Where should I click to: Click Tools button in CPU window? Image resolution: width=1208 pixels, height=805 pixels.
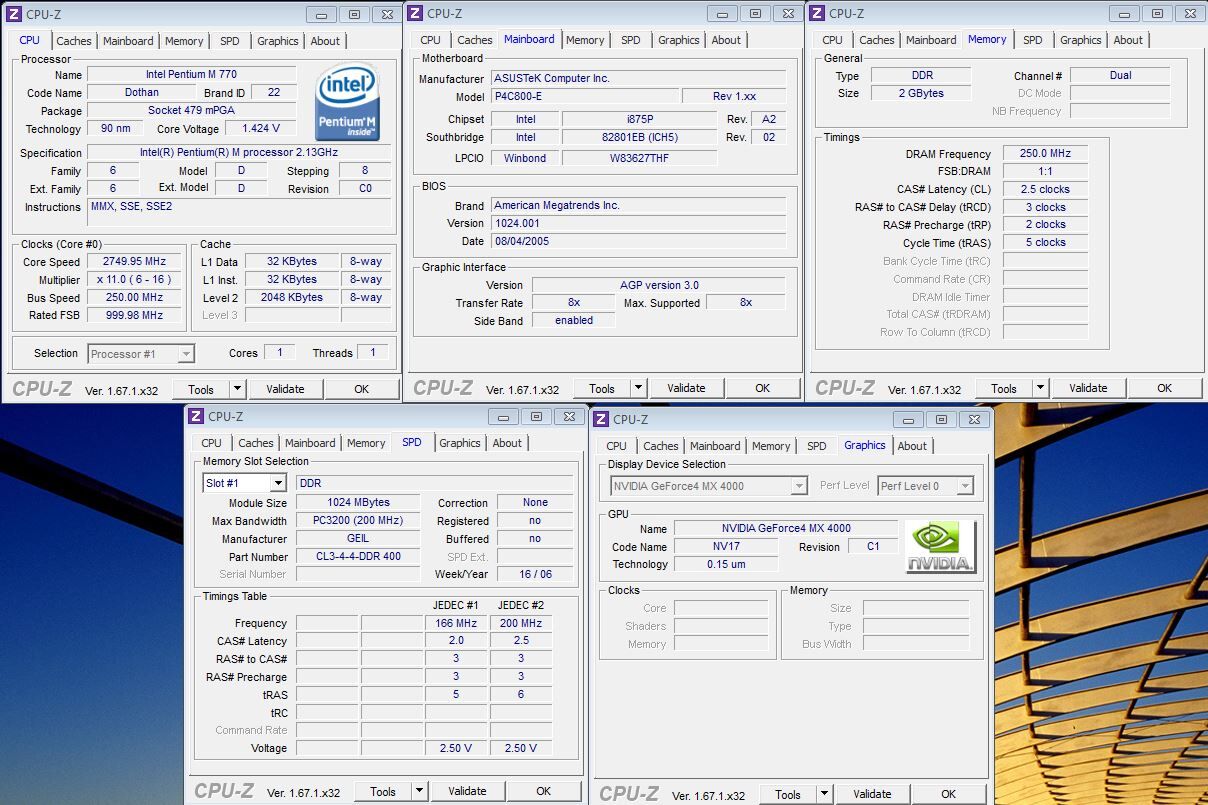(201, 389)
